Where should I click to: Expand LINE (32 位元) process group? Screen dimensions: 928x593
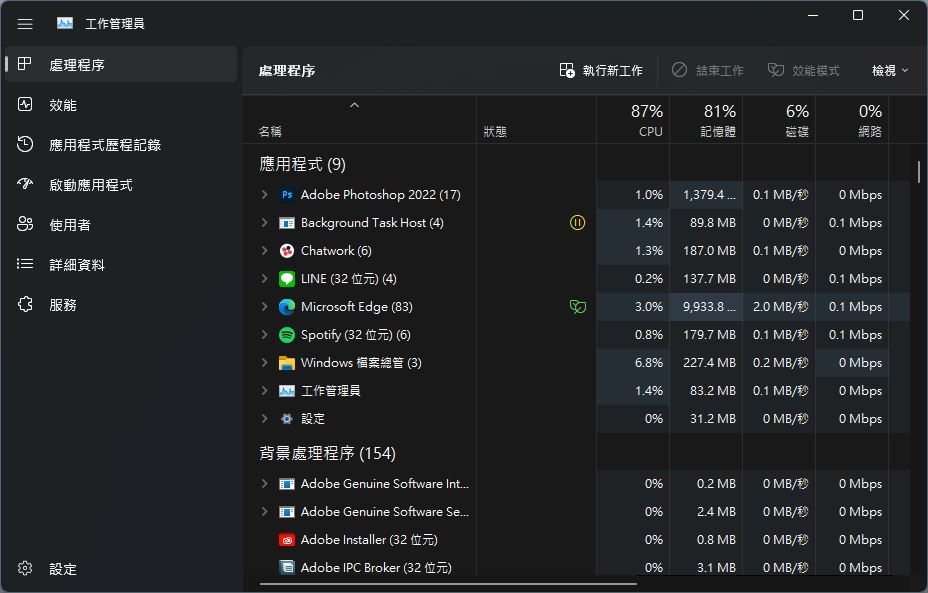[265, 279]
